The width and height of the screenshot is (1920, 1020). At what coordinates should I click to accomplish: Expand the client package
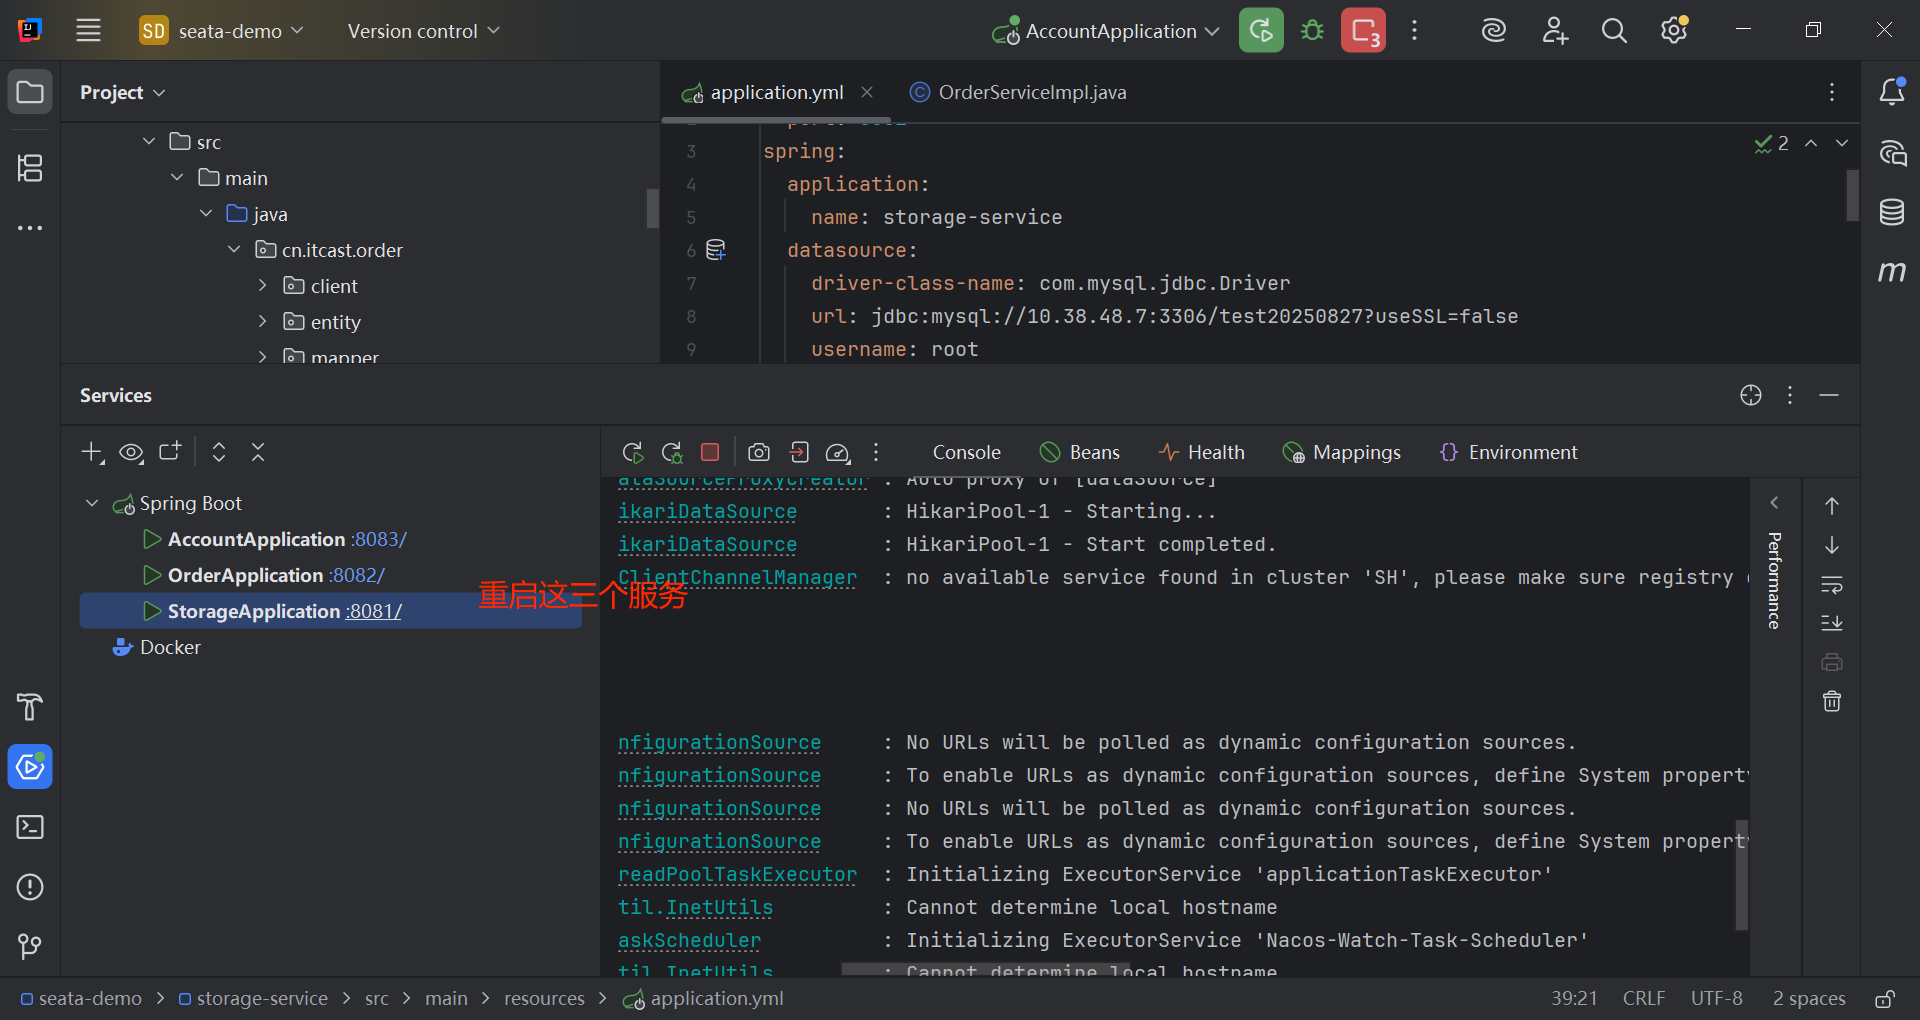(262, 286)
